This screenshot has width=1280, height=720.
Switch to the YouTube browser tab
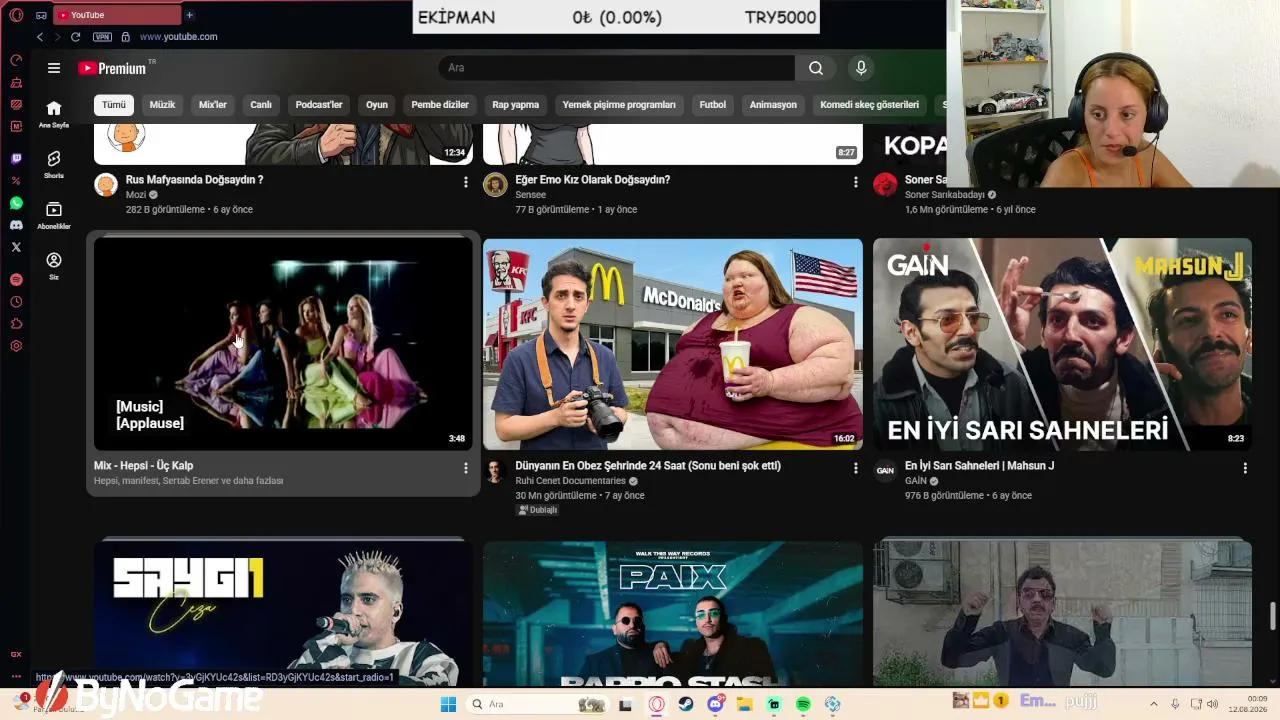[116, 15]
